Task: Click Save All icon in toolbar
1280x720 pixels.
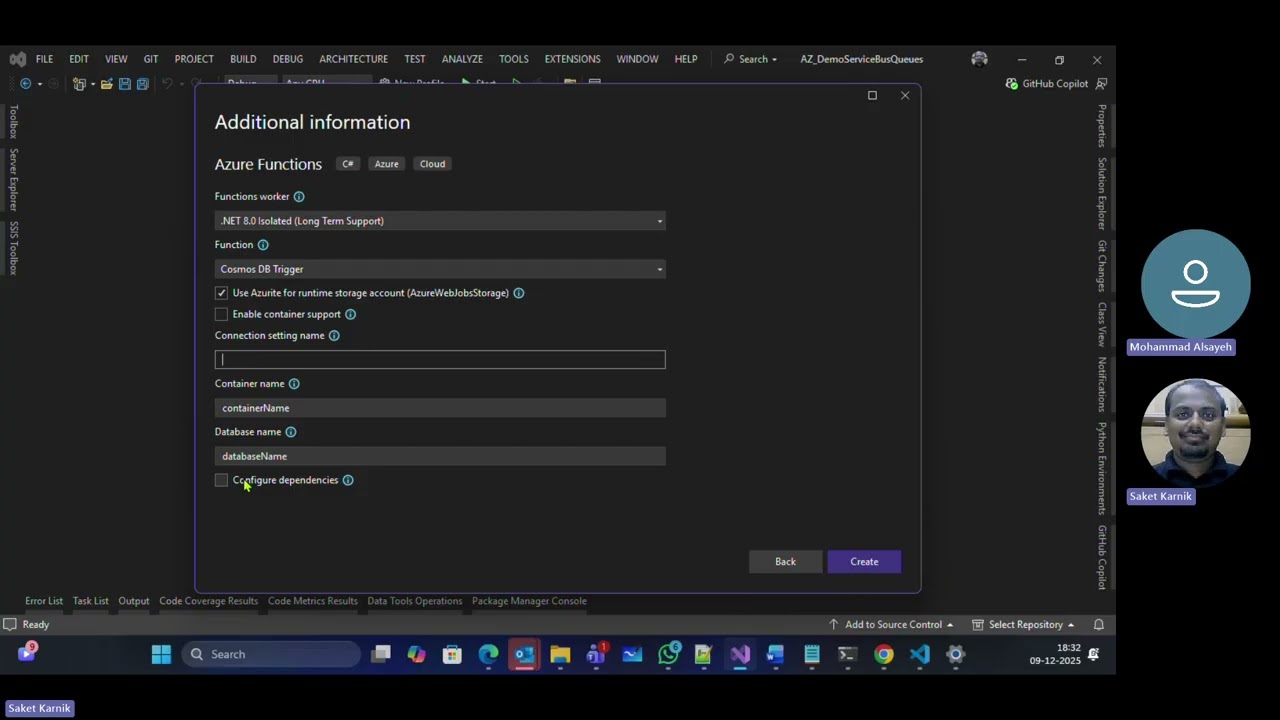Action: (143, 84)
